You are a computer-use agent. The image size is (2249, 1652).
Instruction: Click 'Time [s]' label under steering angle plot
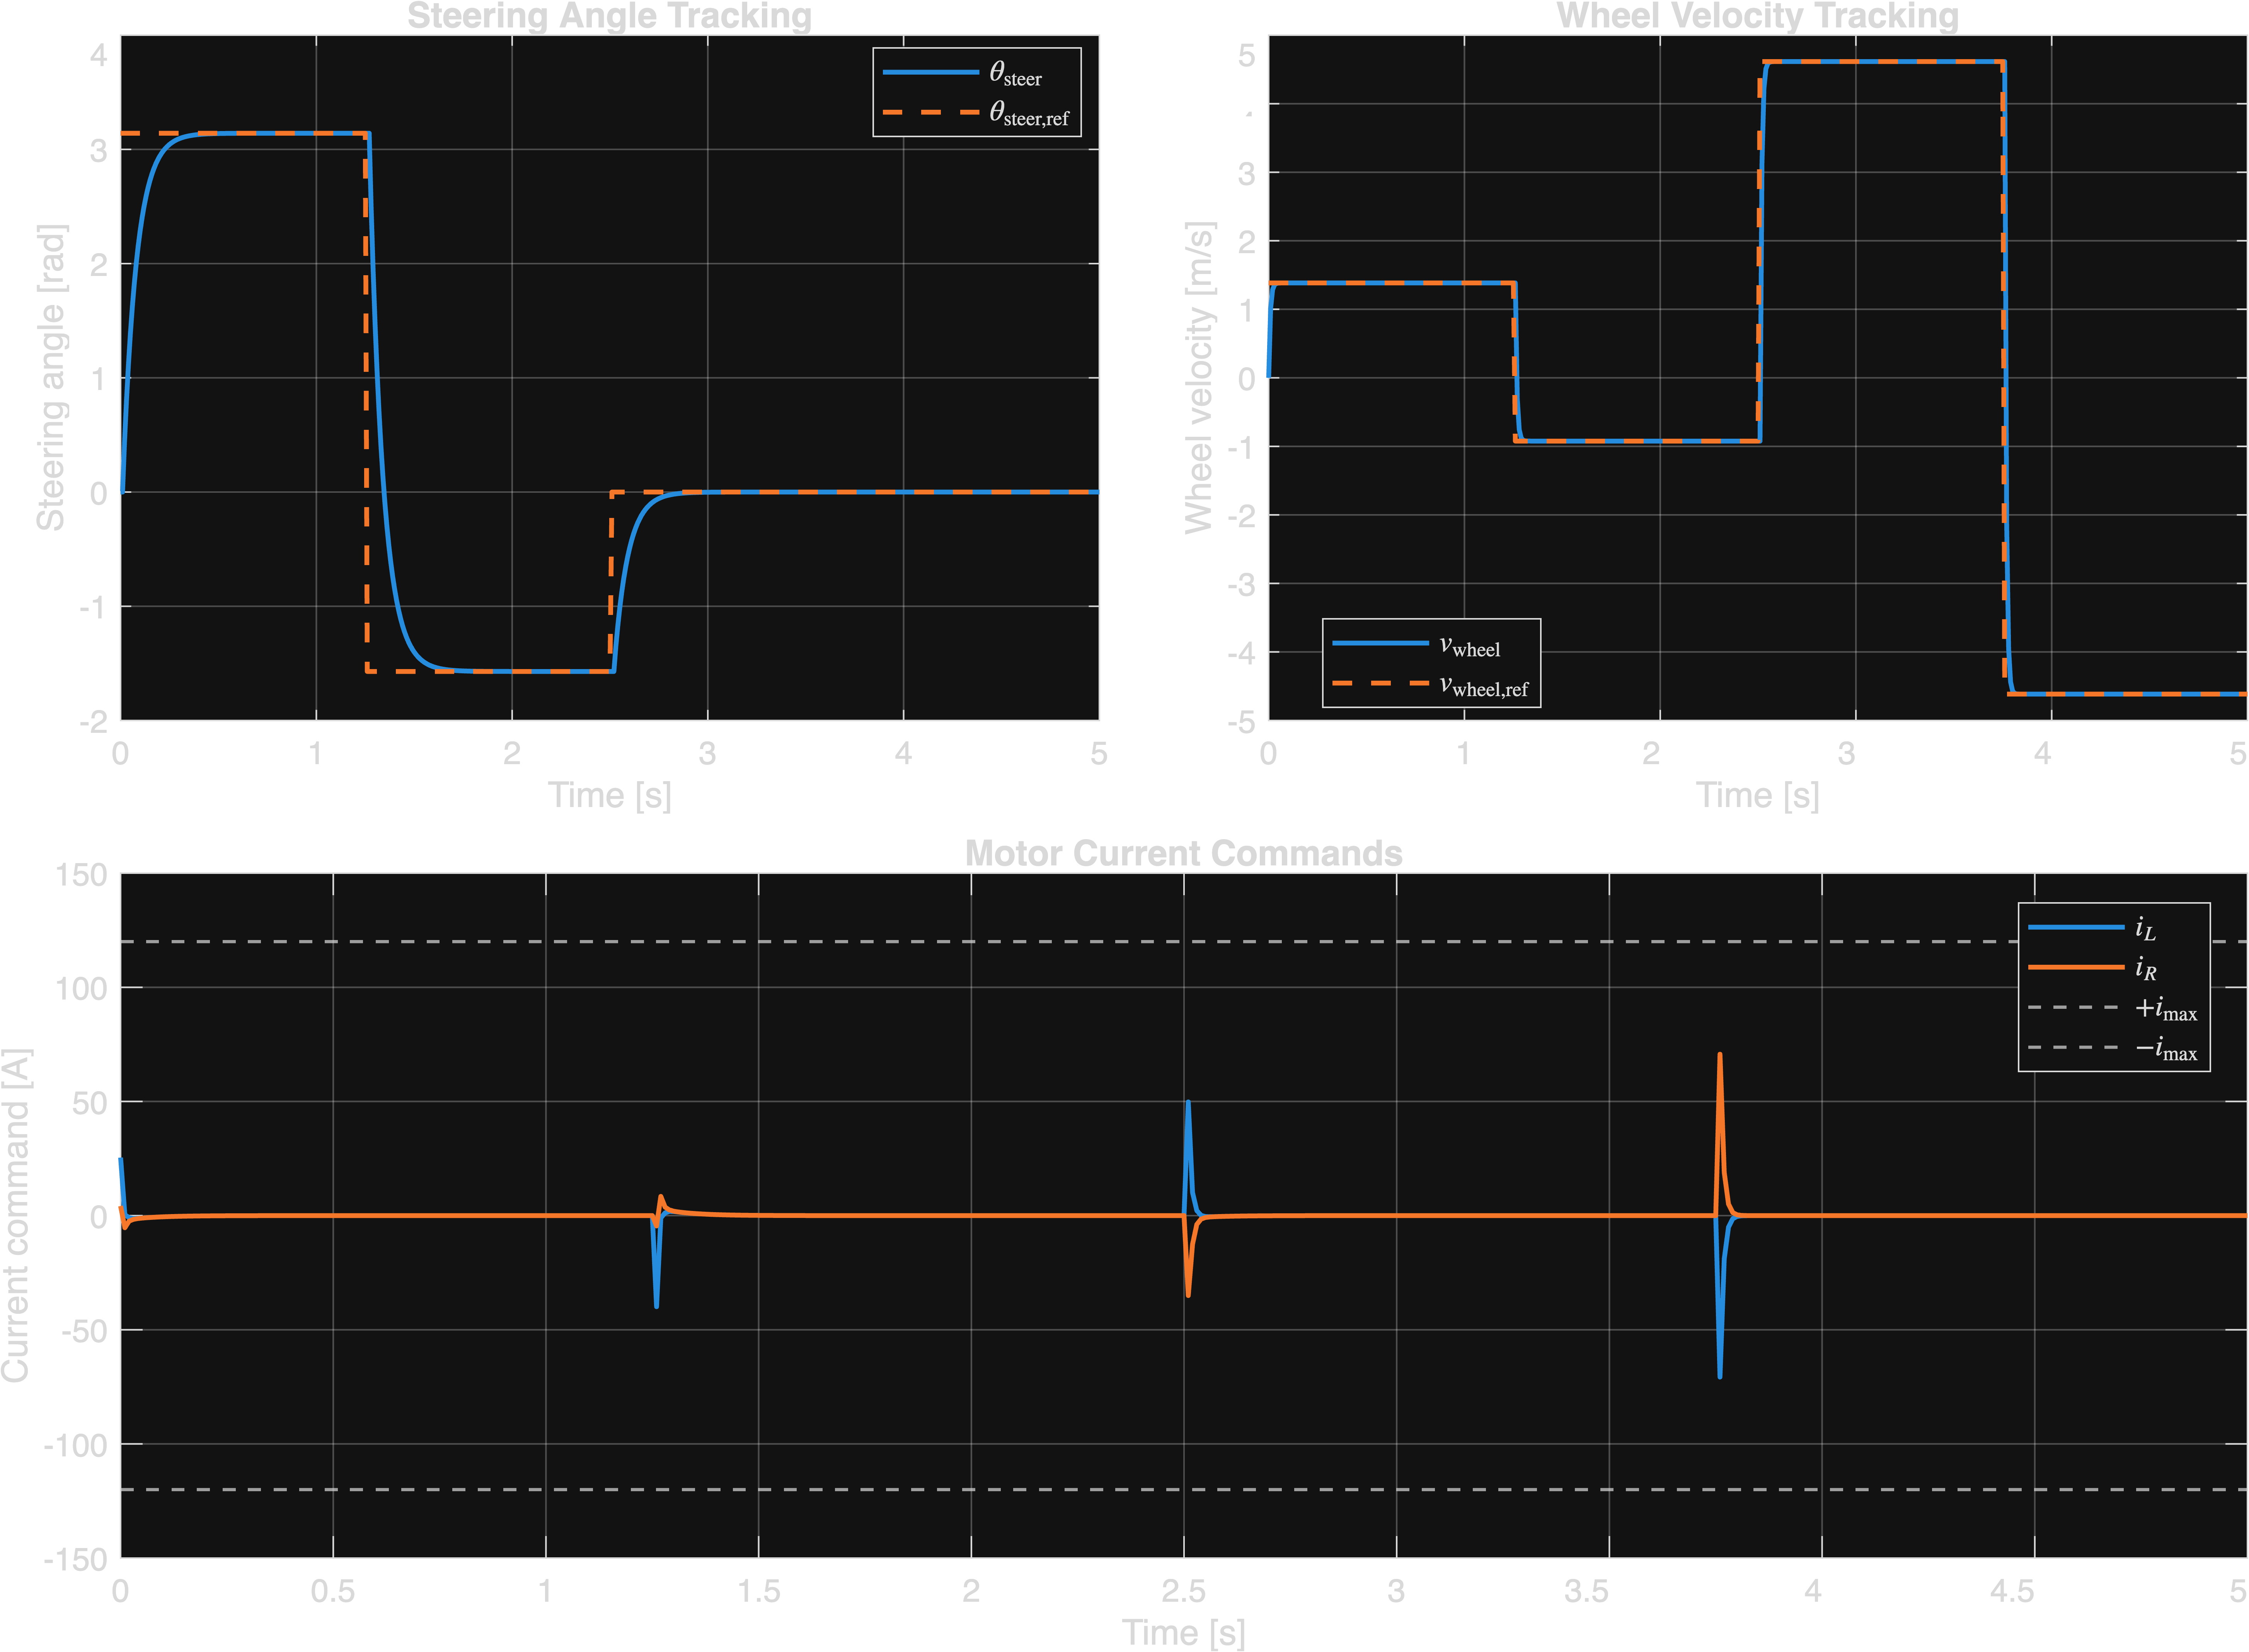pos(609,796)
